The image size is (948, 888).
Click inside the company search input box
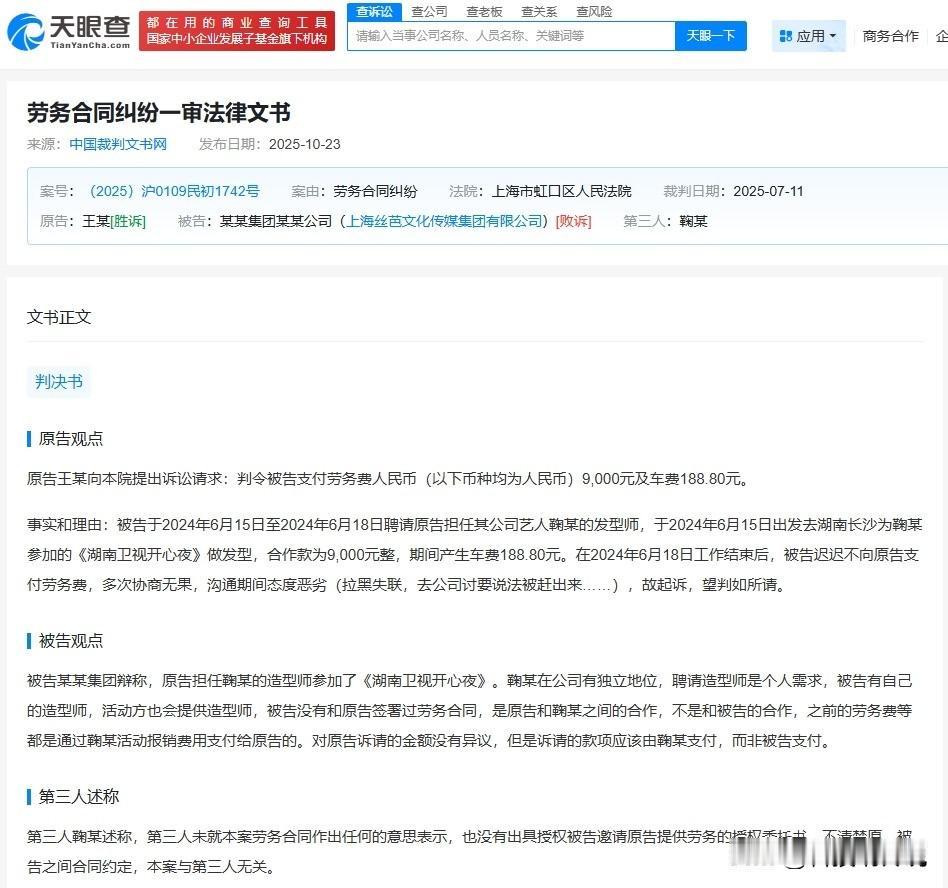[x=510, y=35]
